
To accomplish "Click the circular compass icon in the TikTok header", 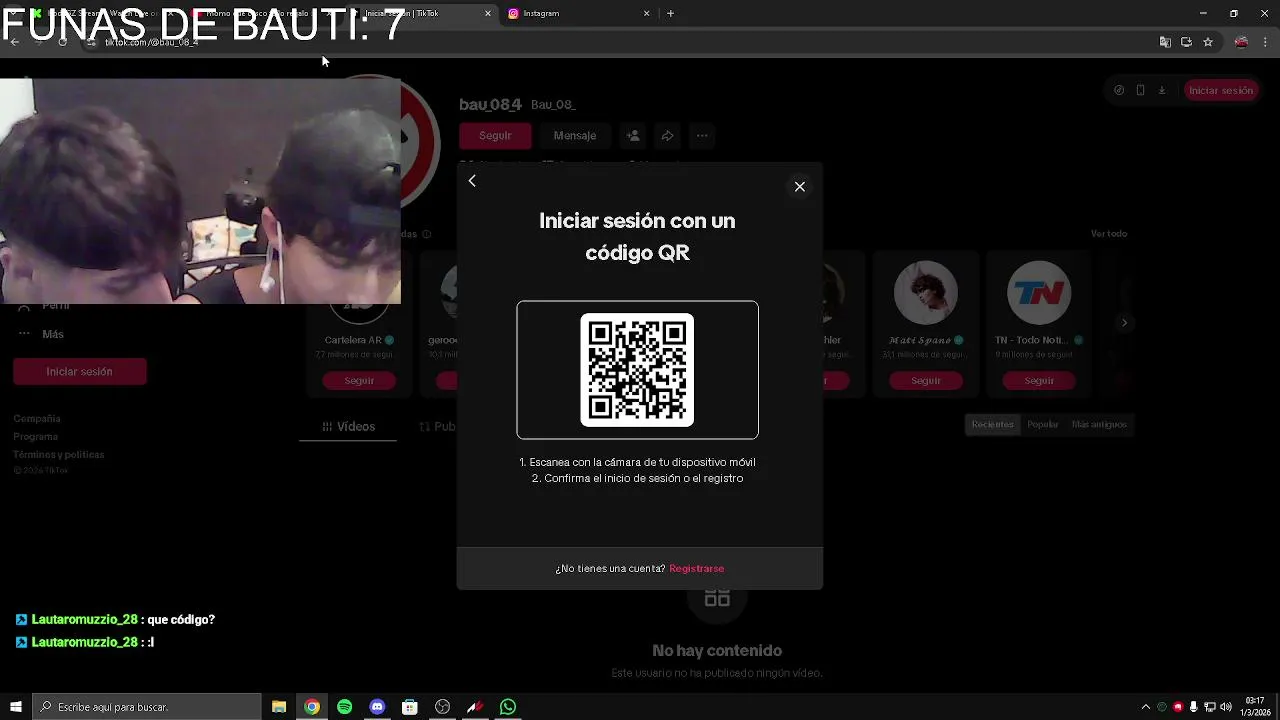I will [1119, 90].
